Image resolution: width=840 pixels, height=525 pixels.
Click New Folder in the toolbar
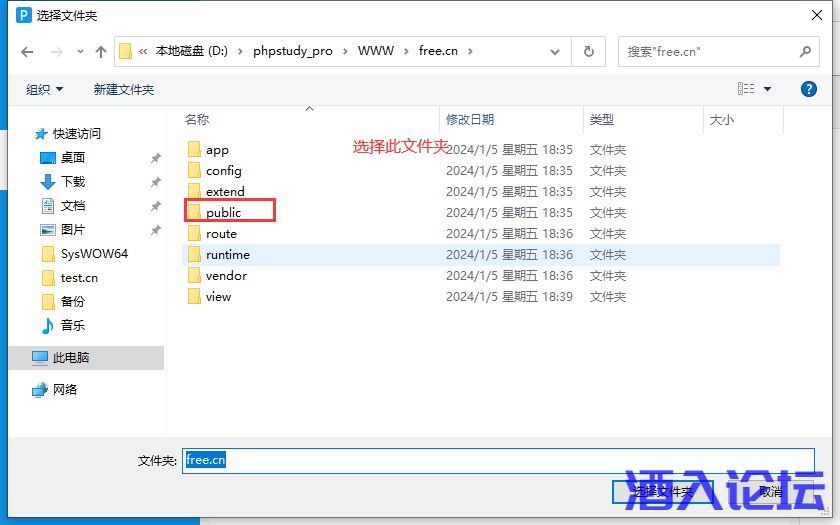[x=124, y=89]
